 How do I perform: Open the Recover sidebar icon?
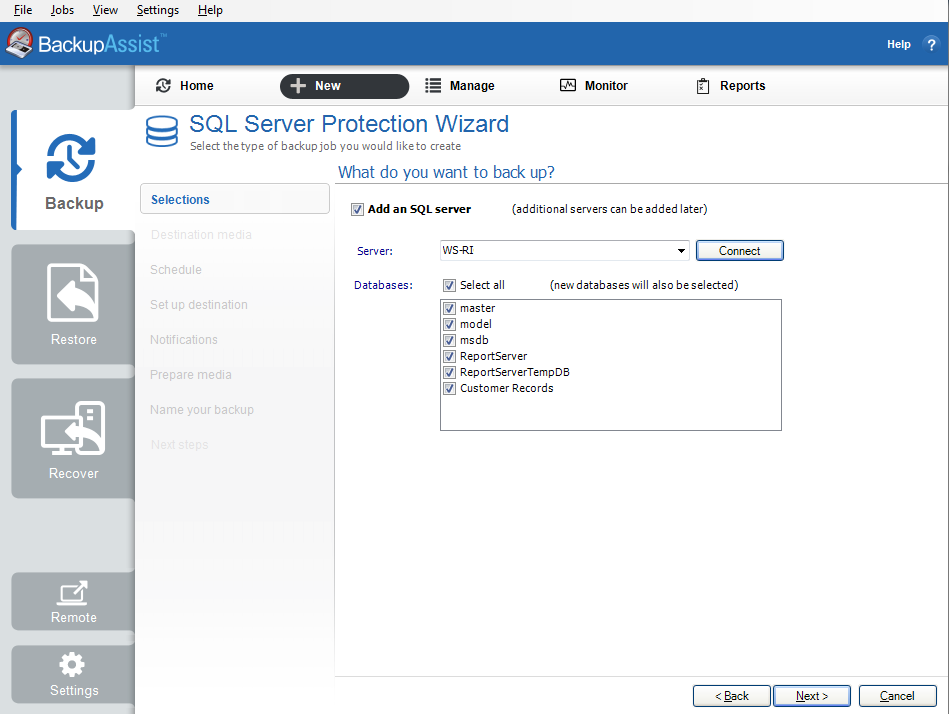point(73,428)
